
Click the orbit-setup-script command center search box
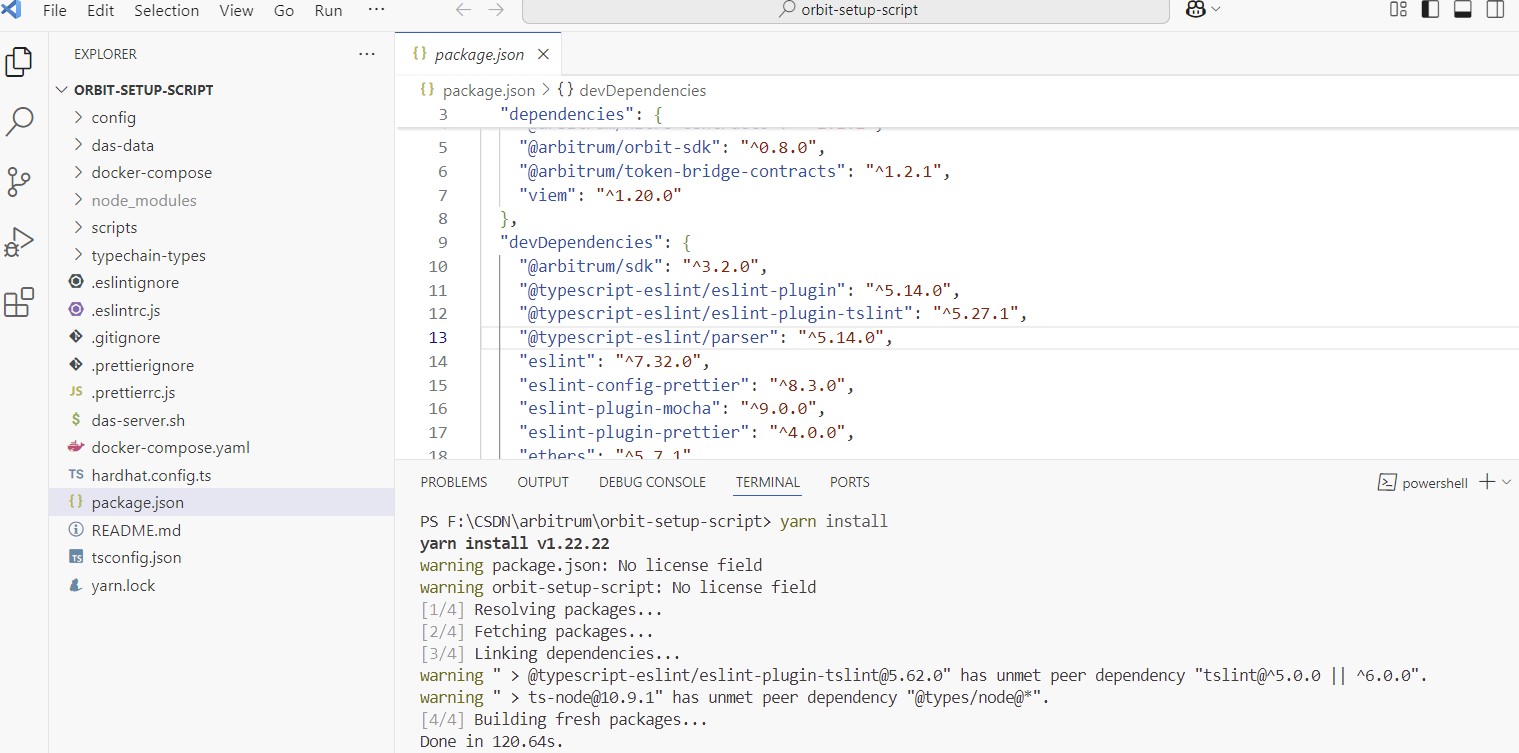[846, 10]
